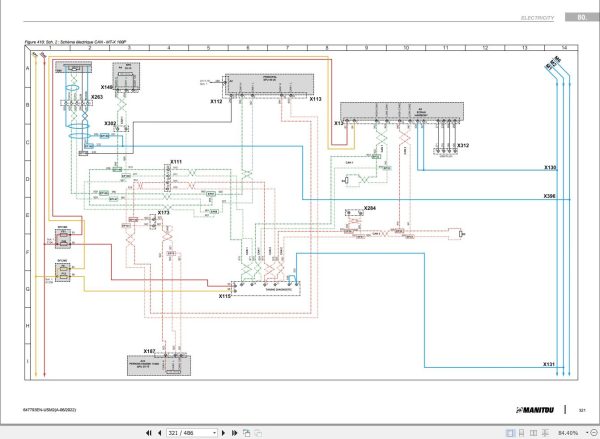The height and width of the screenshot is (439, 600).
Task: Switch to two-page facing view
Action: 533,433
